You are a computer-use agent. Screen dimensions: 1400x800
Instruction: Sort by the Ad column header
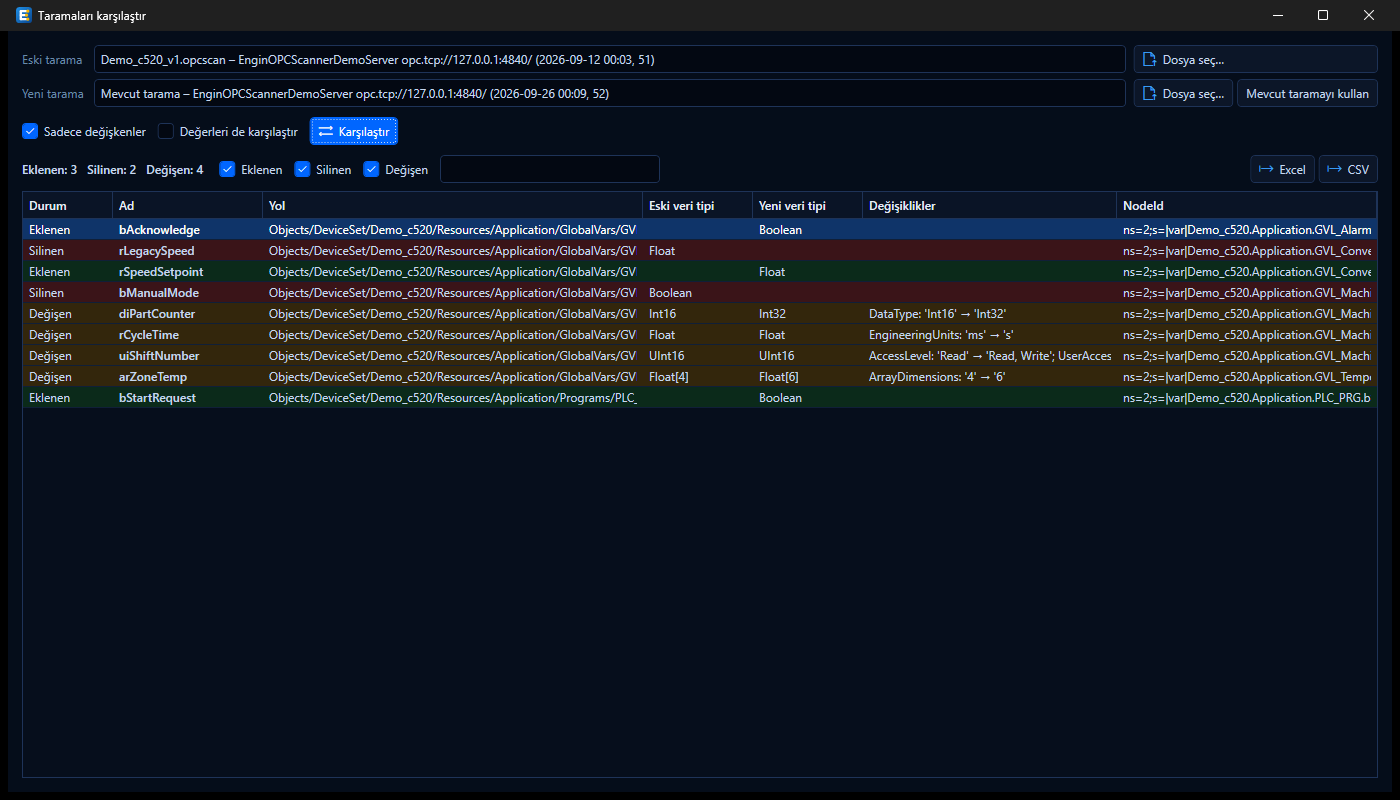187,206
